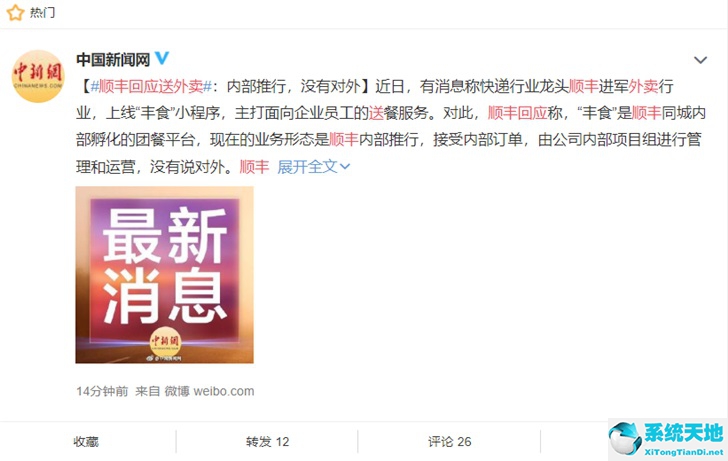Open the post options chevron at top right
Image resolution: width=728 pixels, height=461 pixels.
(700, 60)
